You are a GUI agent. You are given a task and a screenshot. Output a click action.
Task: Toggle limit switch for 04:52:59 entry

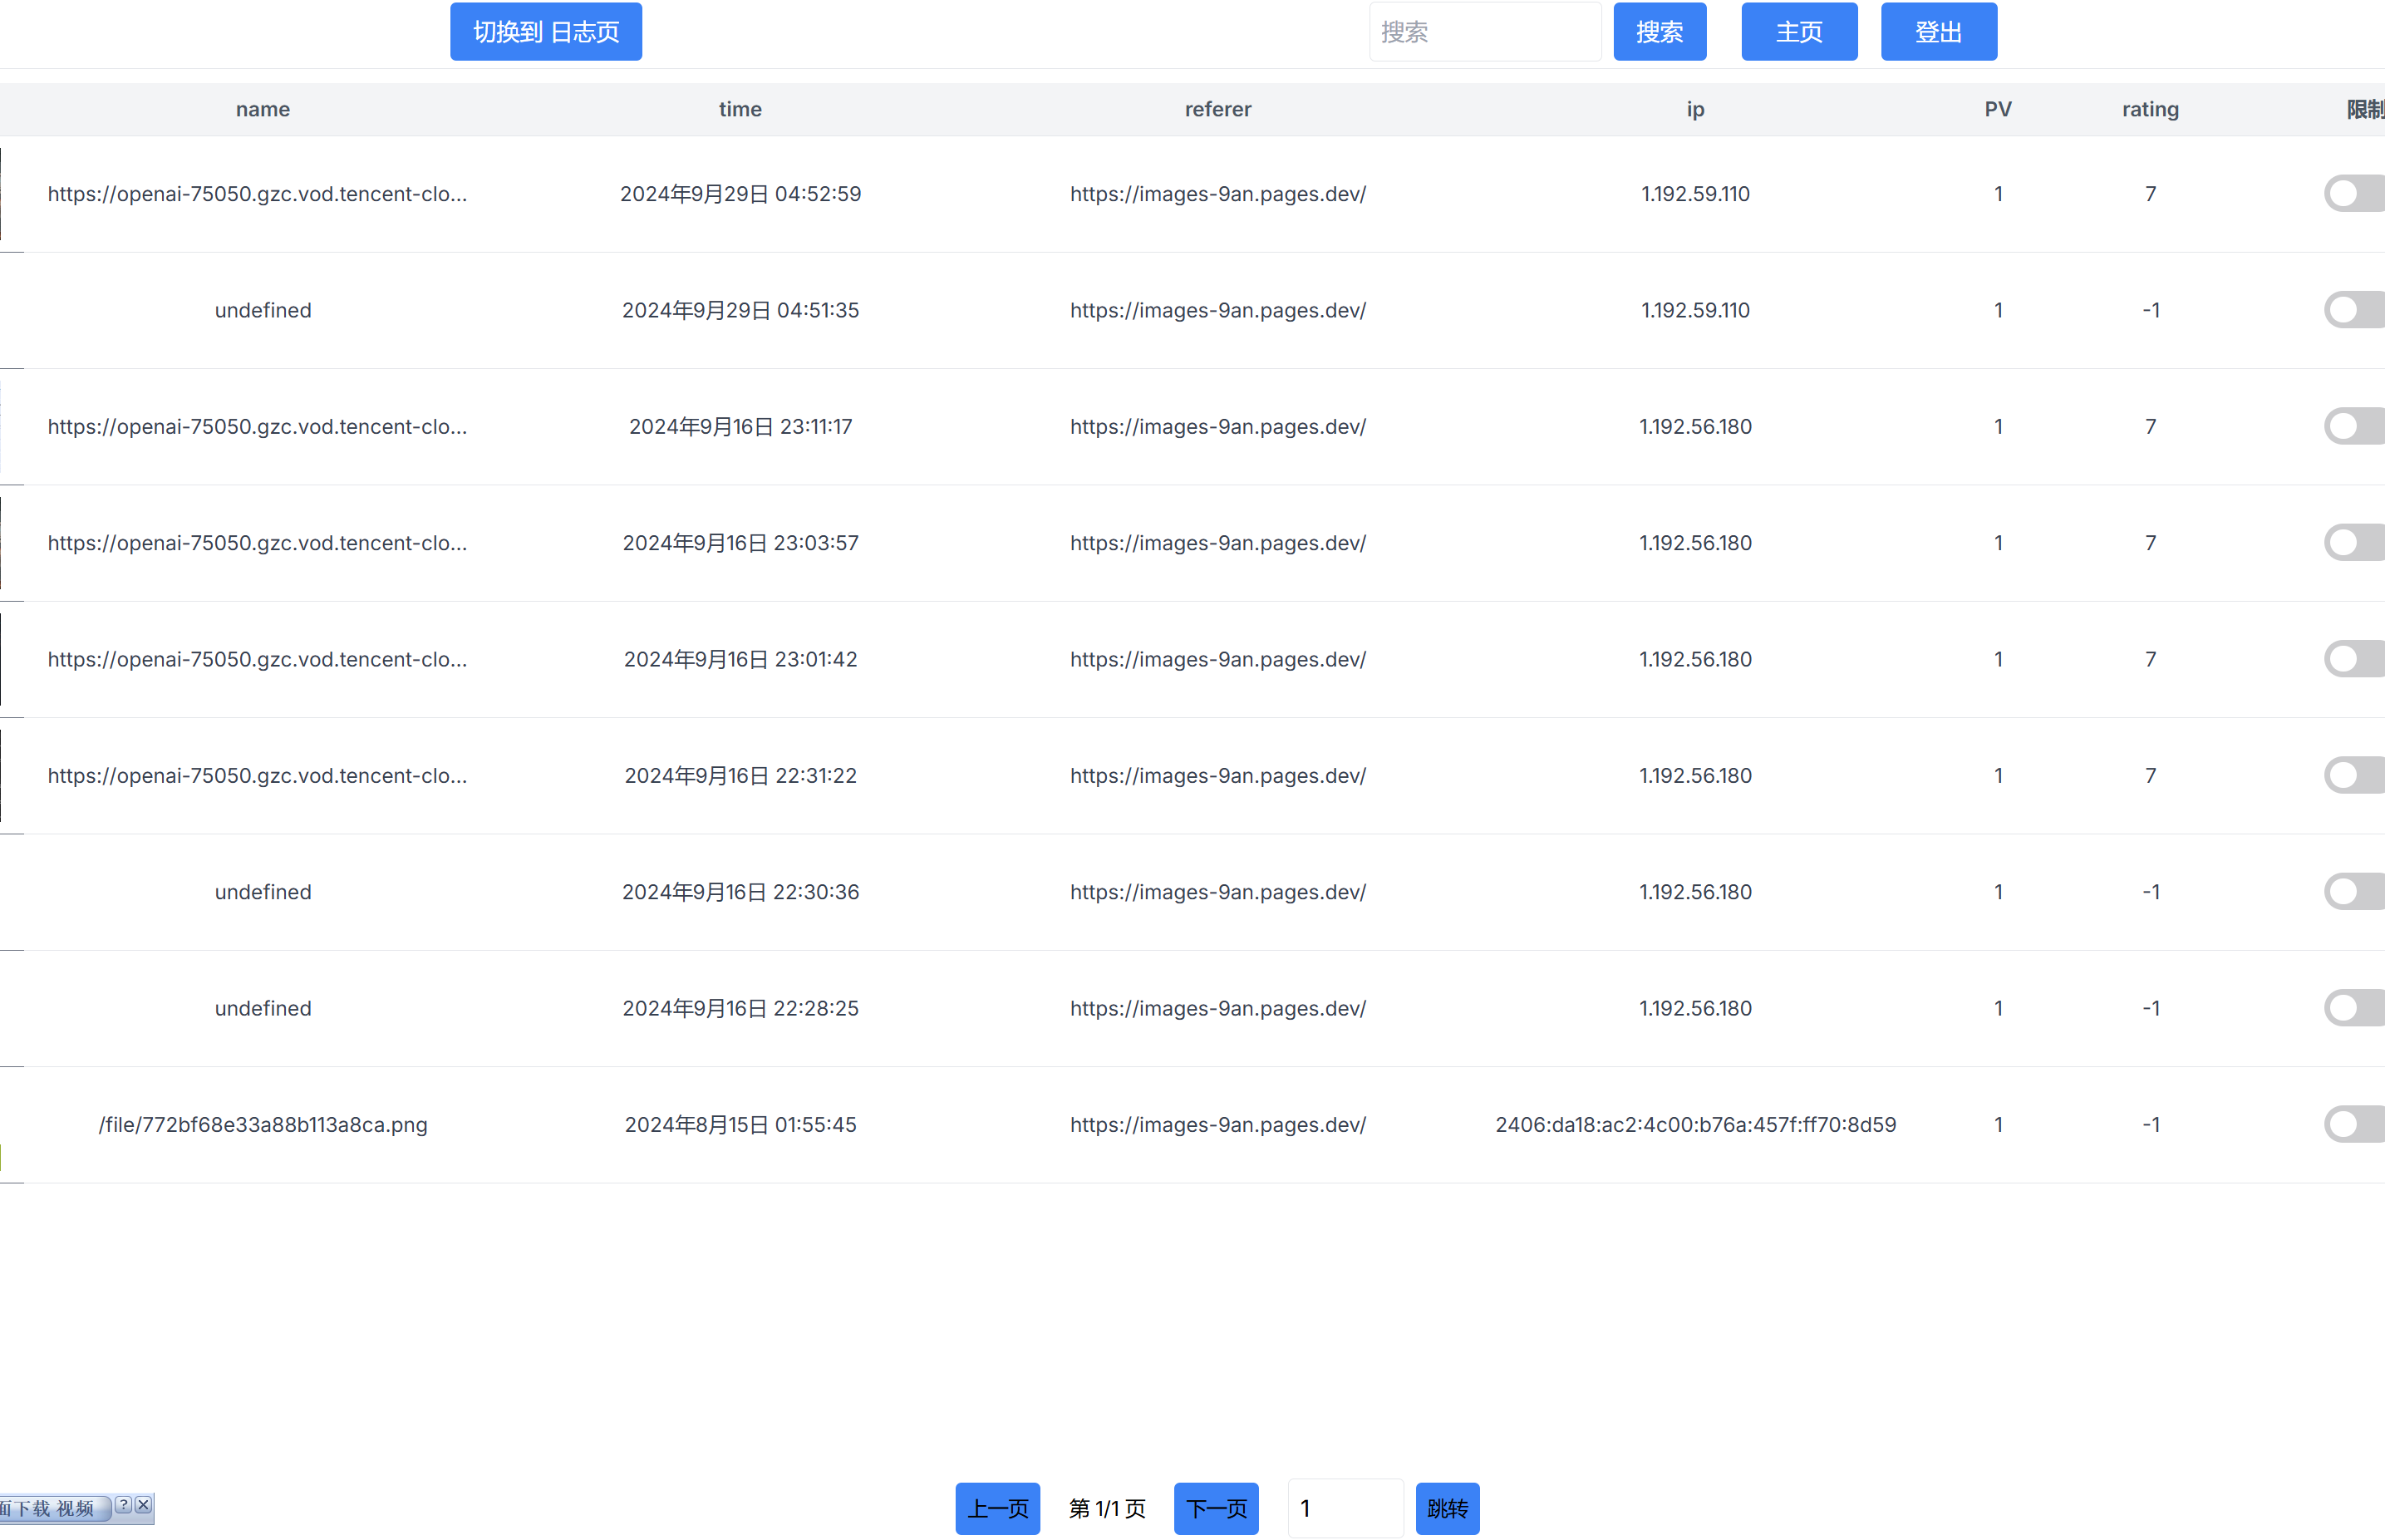pyautogui.click(x=2354, y=194)
